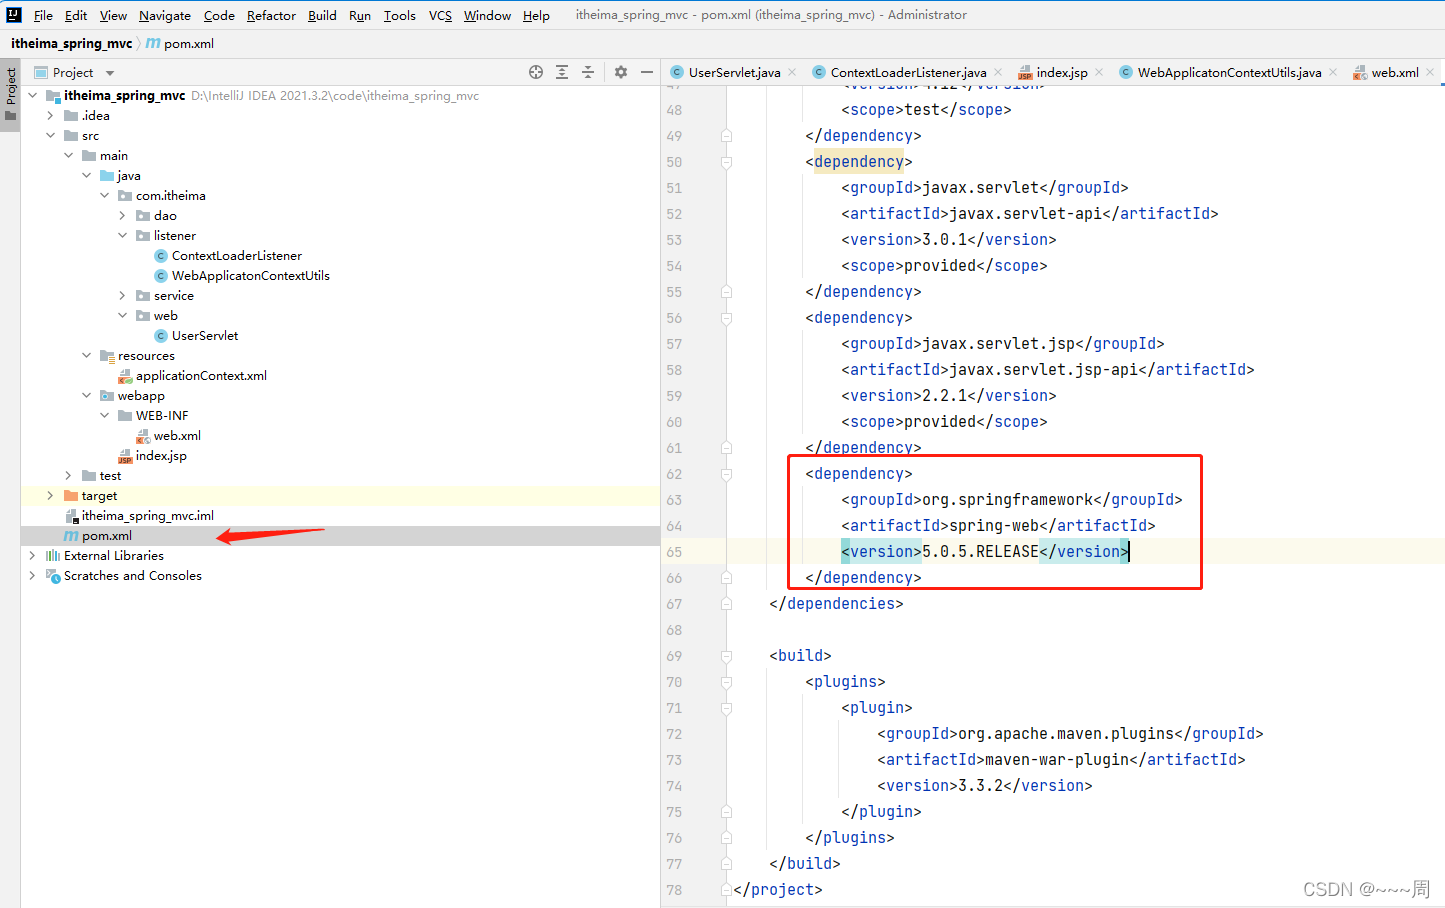Screen dimensions: 1445x908
Task: Collapse the itheima_spring_mvc project root
Action: tap(32, 95)
